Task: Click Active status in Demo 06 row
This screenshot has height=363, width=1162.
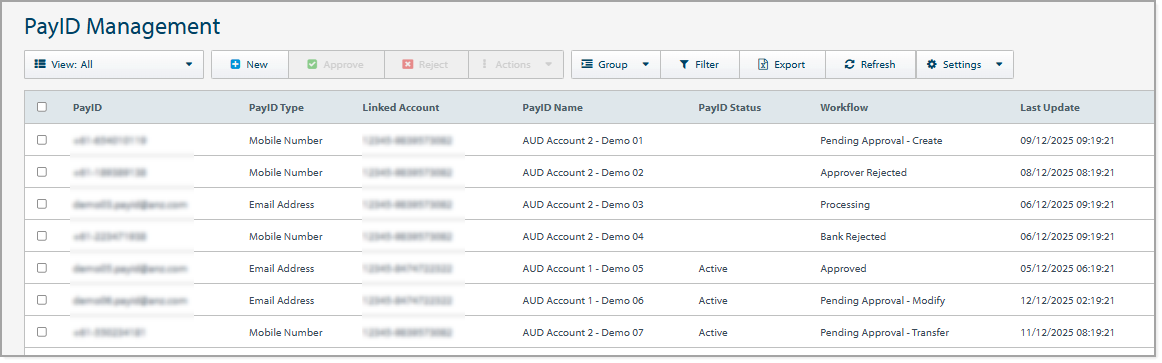Action: [x=713, y=301]
